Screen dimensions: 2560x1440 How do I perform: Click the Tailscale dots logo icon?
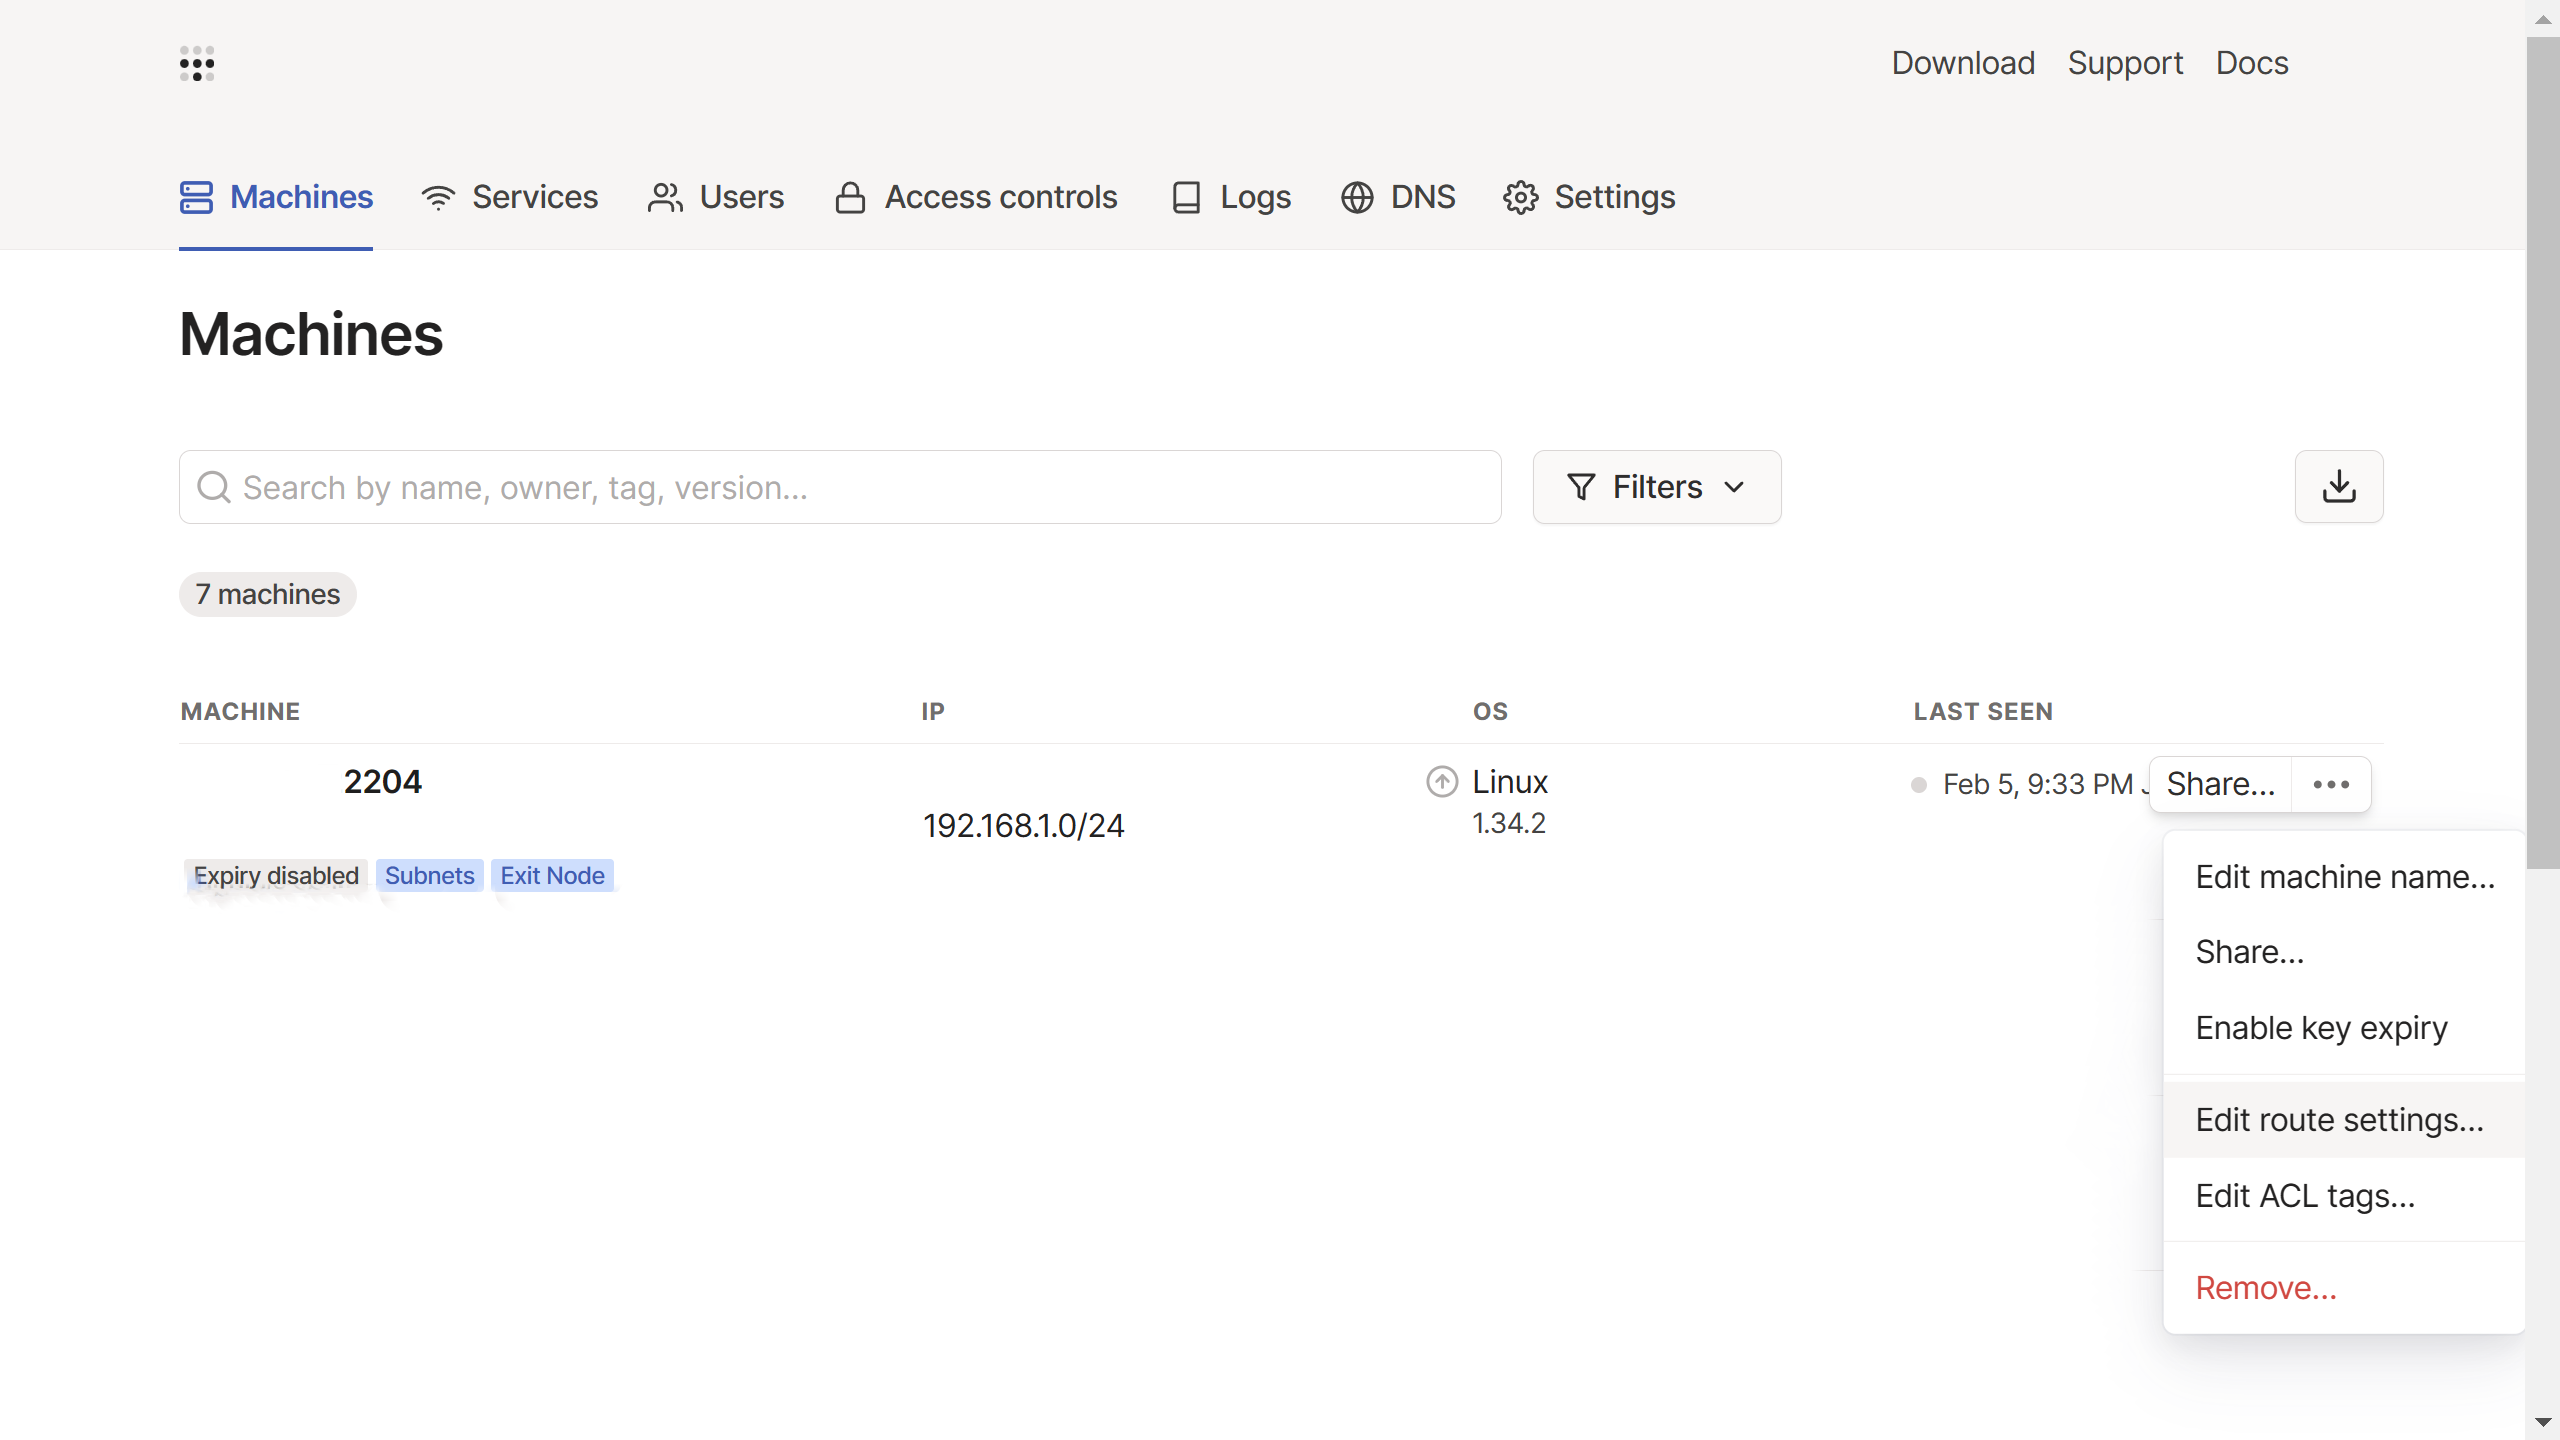click(x=197, y=63)
